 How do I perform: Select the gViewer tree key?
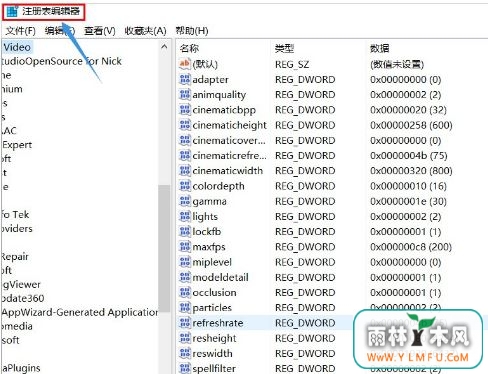[x=21, y=284]
